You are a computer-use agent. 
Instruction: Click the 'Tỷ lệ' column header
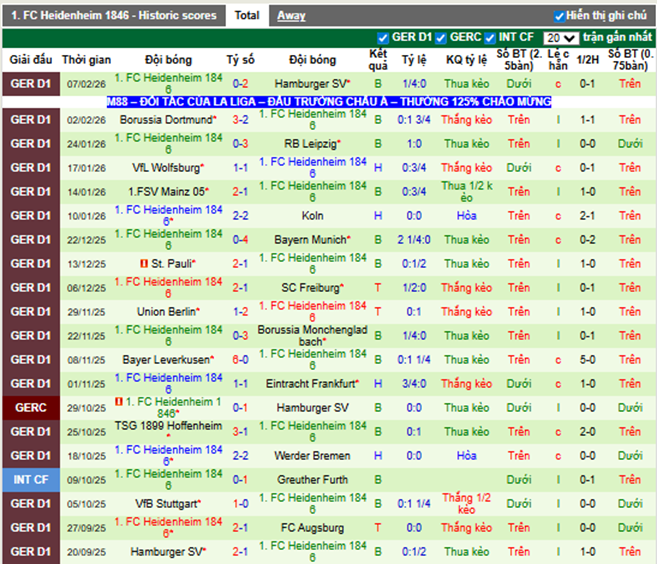(x=414, y=60)
